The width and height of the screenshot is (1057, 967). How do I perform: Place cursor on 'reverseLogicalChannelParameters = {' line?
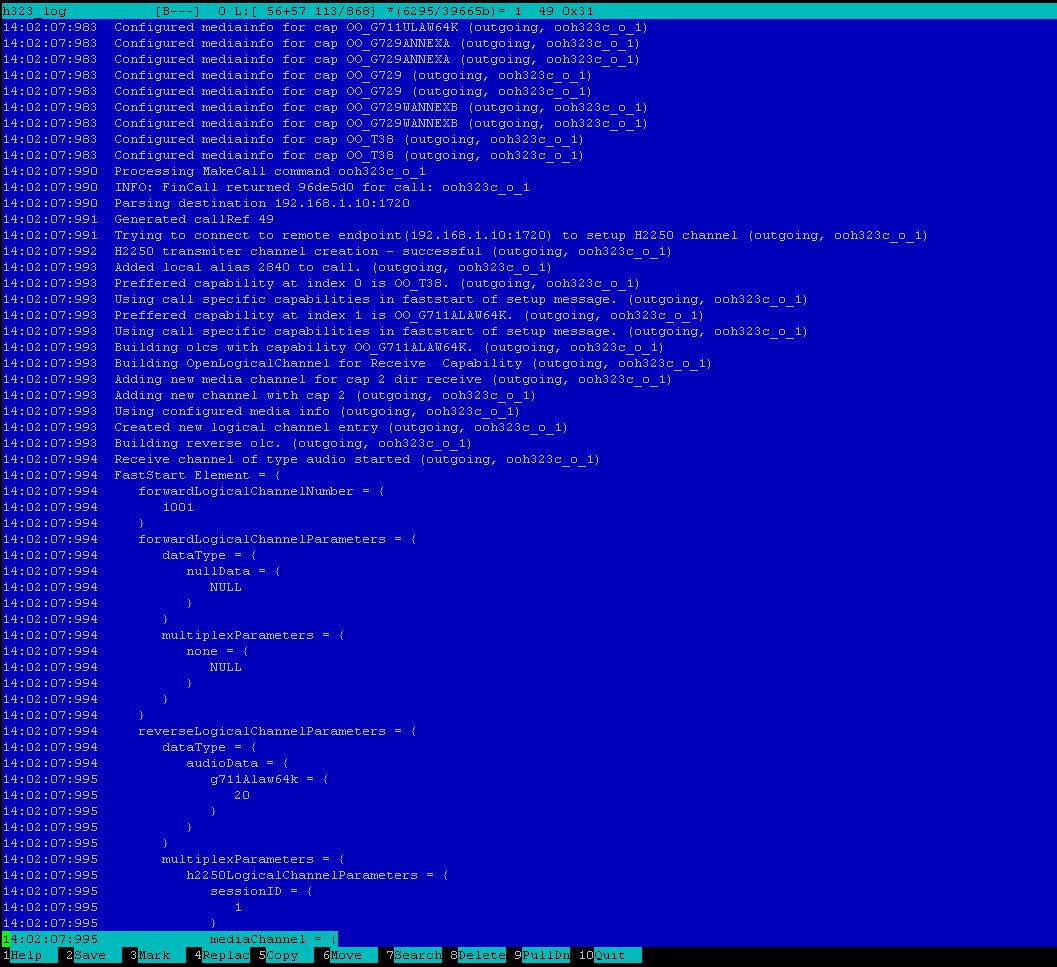pyautogui.click(x=277, y=731)
